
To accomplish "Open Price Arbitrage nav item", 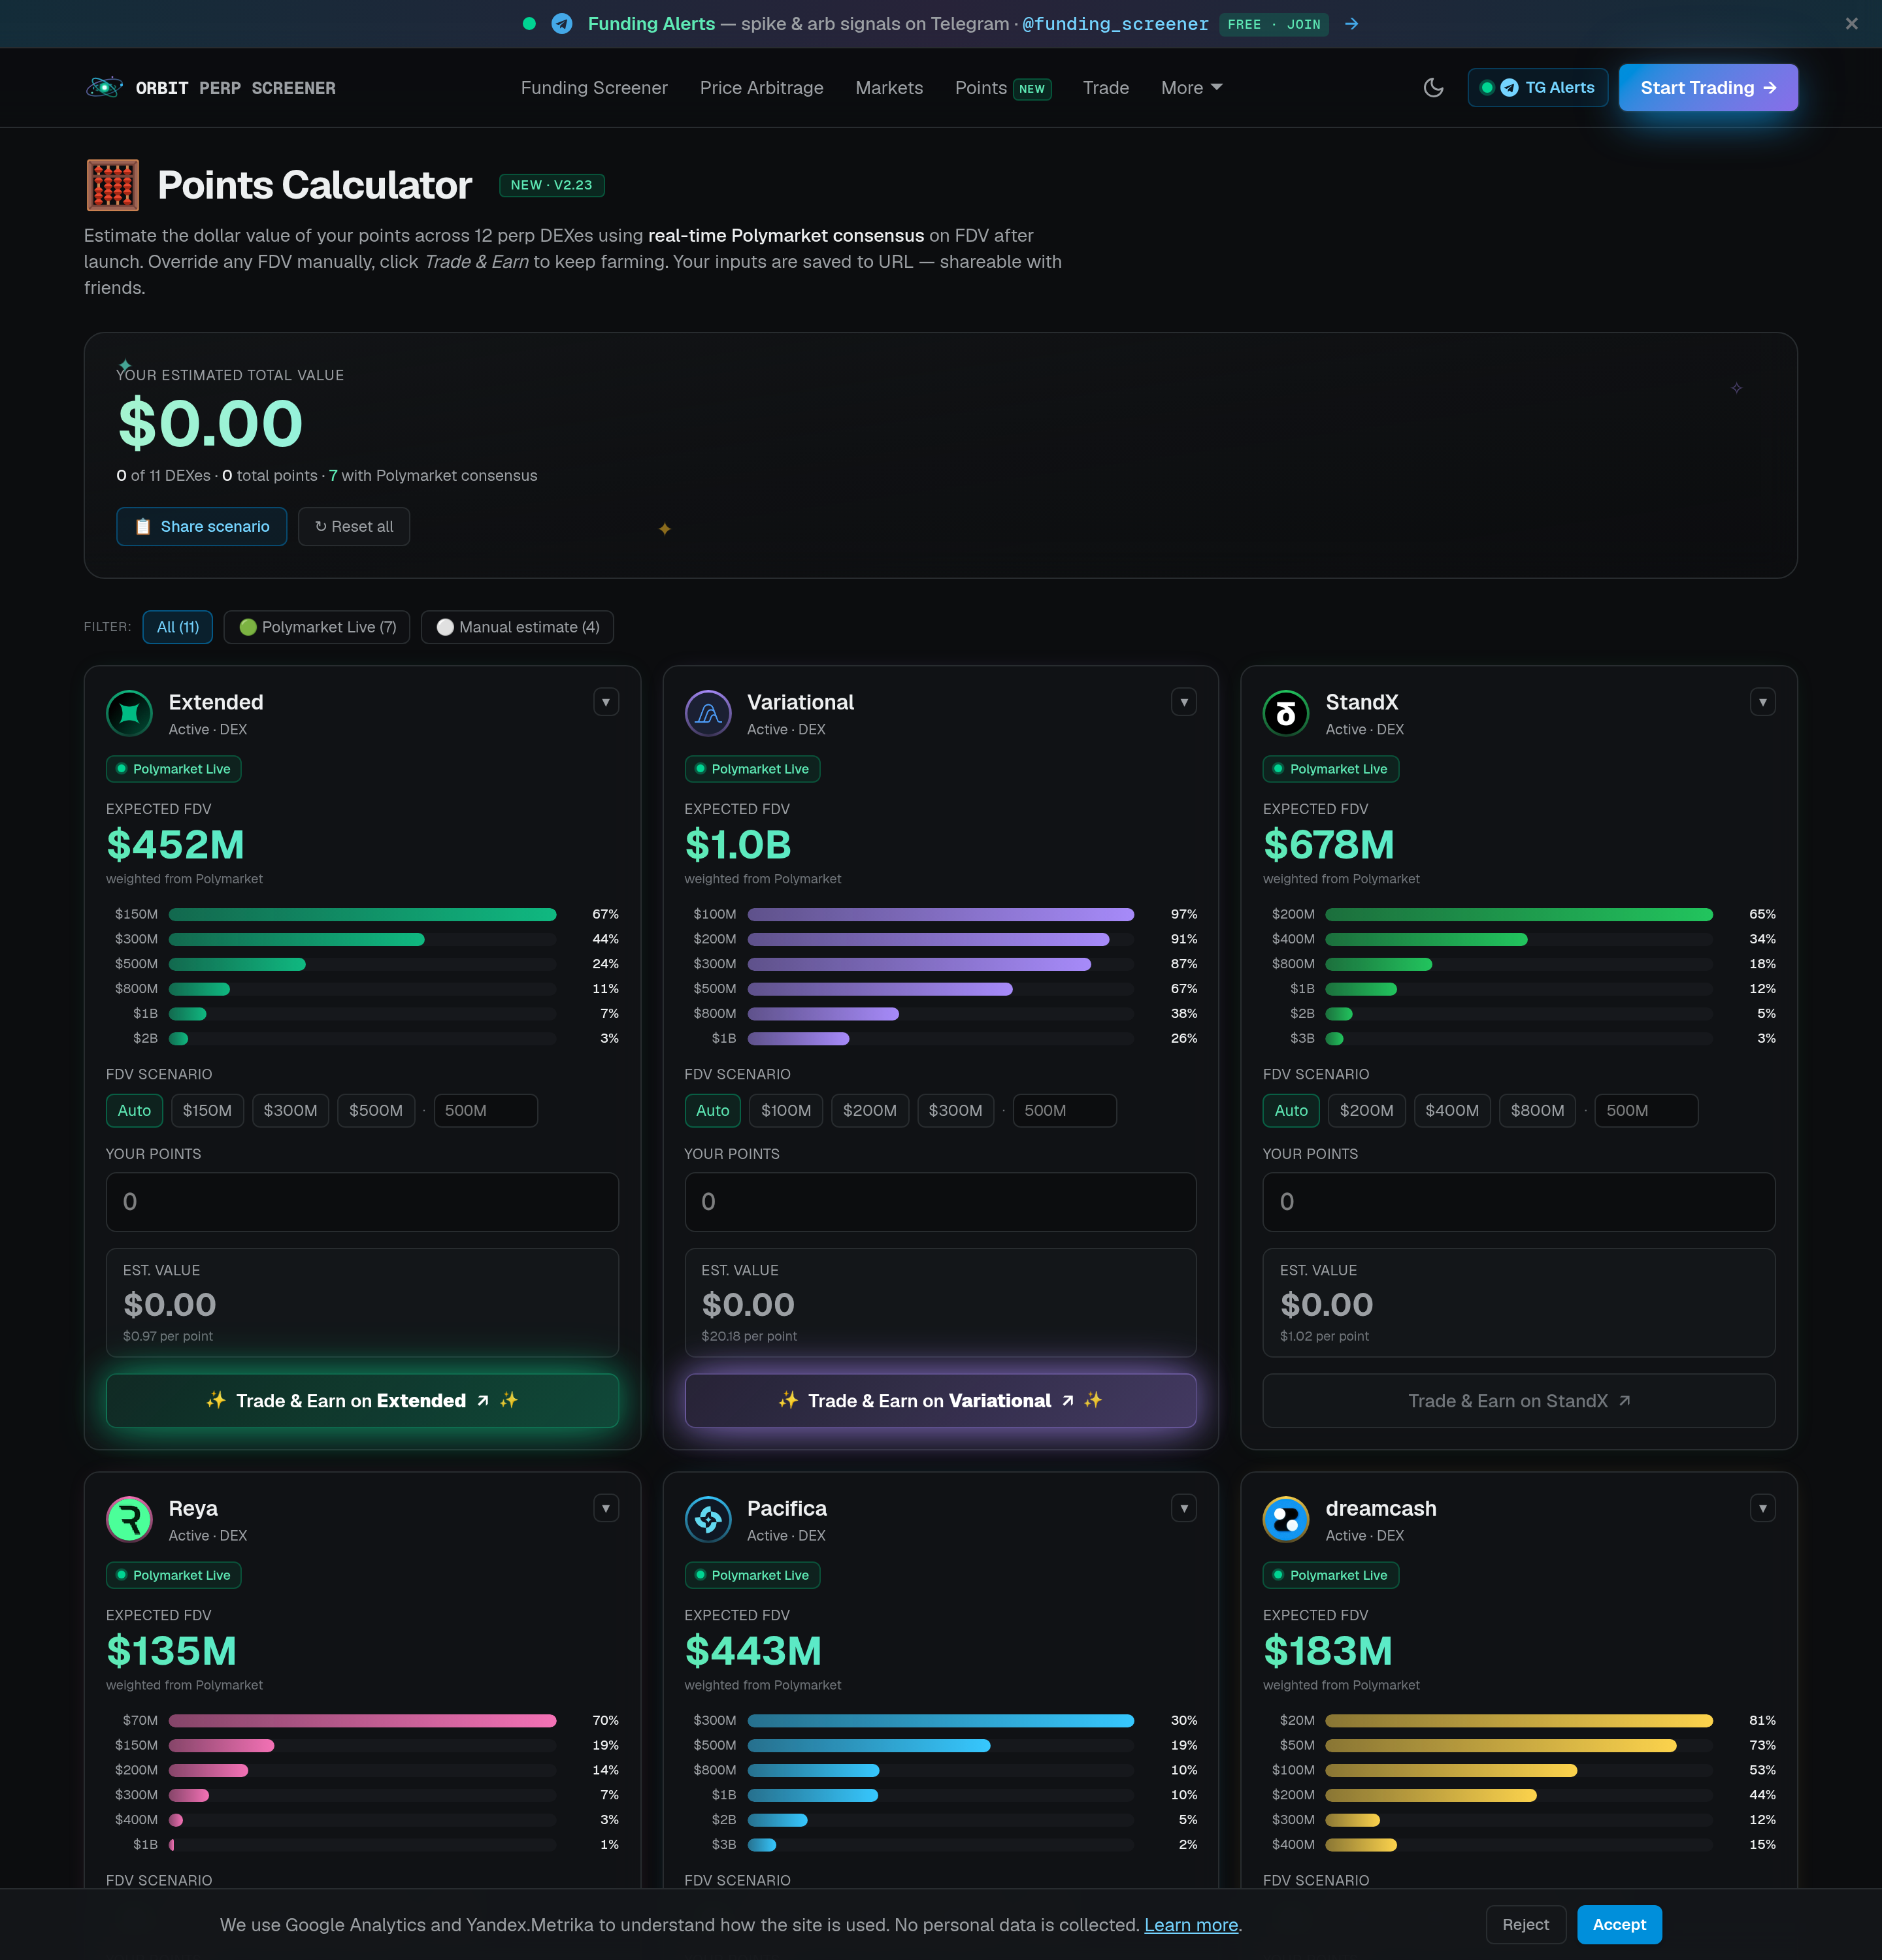I will (762, 88).
